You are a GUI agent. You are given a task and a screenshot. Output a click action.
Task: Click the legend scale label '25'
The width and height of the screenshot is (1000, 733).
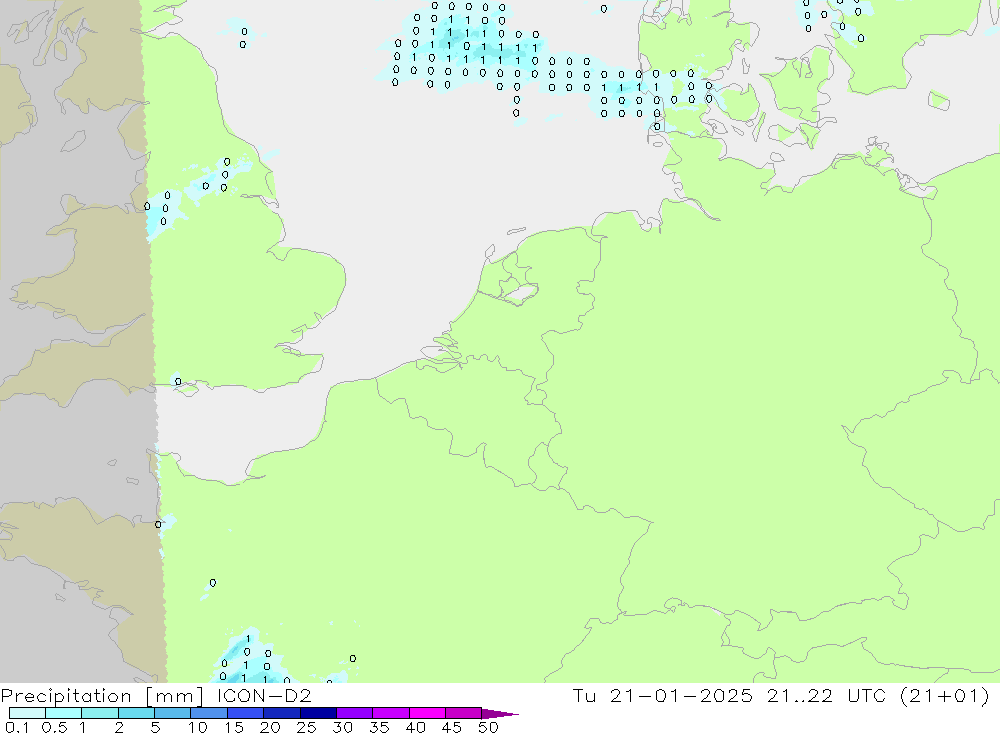tap(306, 727)
